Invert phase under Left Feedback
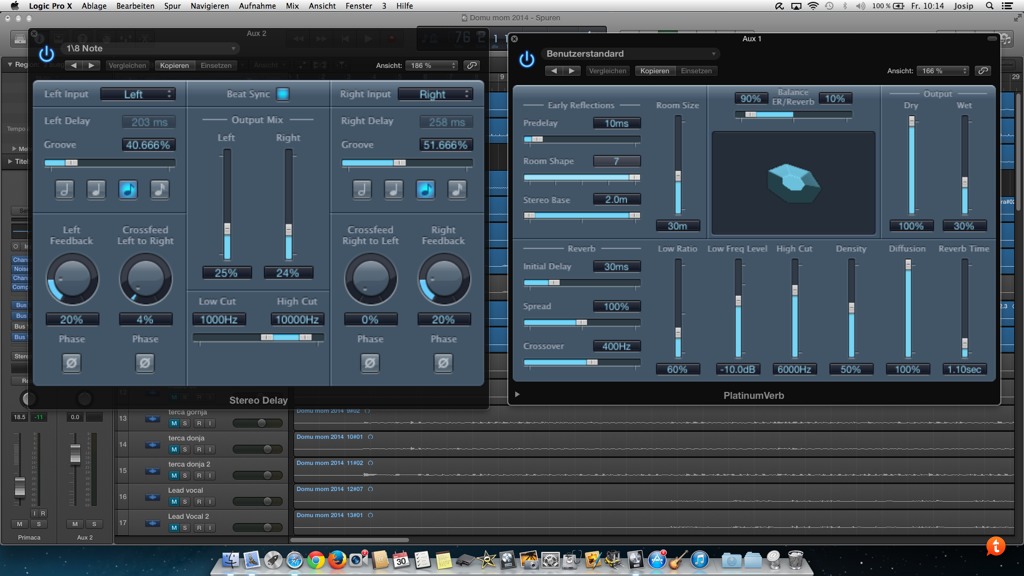 tap(71, 362)
